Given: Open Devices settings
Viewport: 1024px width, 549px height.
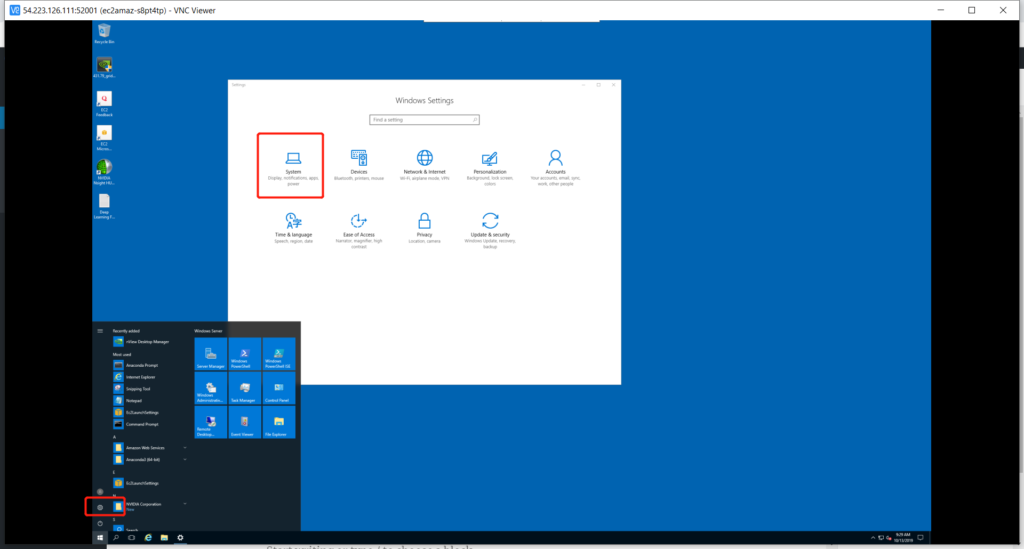Looking at the screenshot, I should (358, 165).
